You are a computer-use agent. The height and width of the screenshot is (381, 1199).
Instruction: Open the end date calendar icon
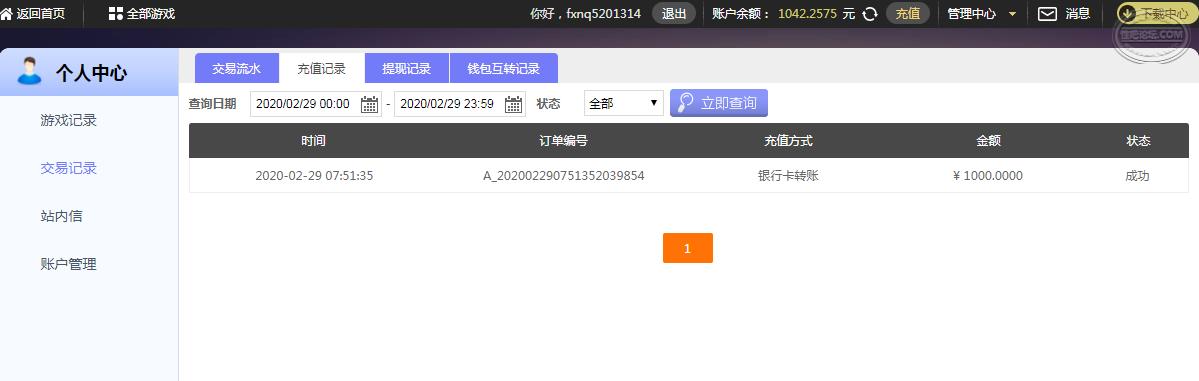click(x=514, y=104)
